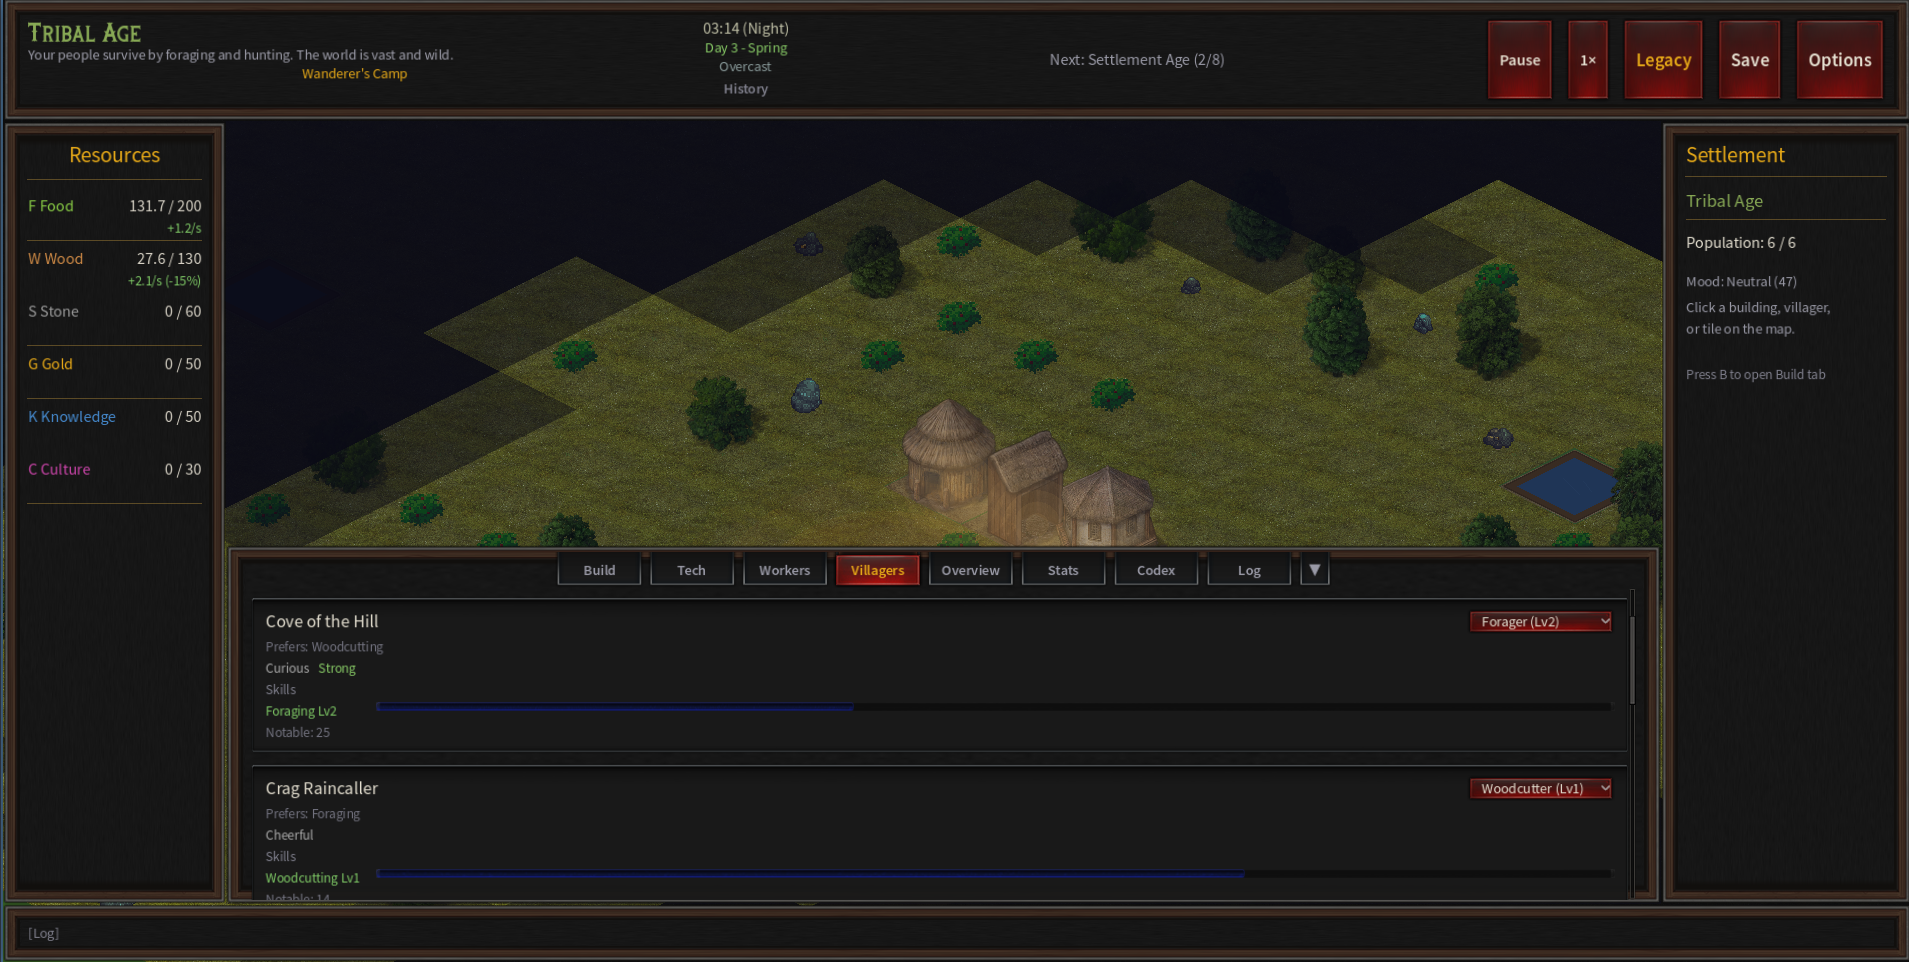Collapse the bottom panel with the down arrow
Image resolution: width=1909 pixels, height=962 pixels.
point(1314,570)
